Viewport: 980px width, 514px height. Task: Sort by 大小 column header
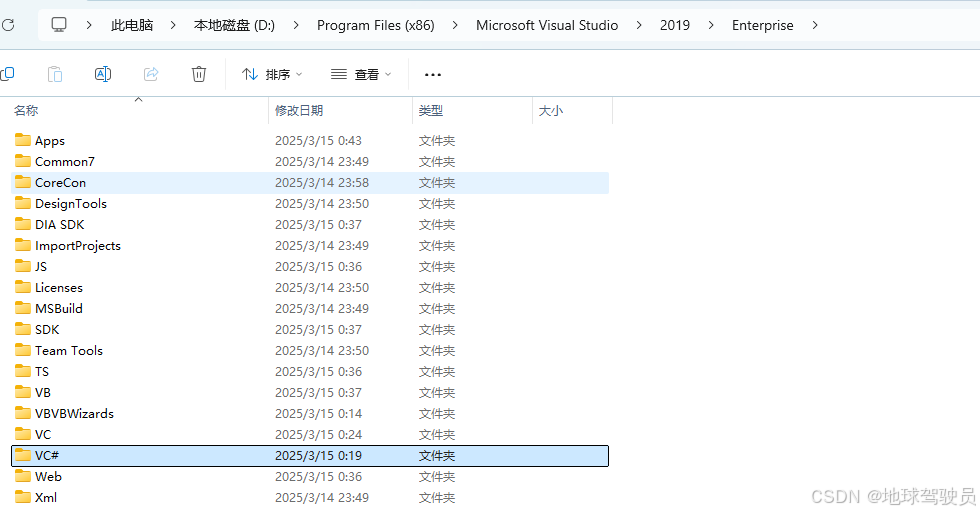pyautogui.click(x=551, y=111)
